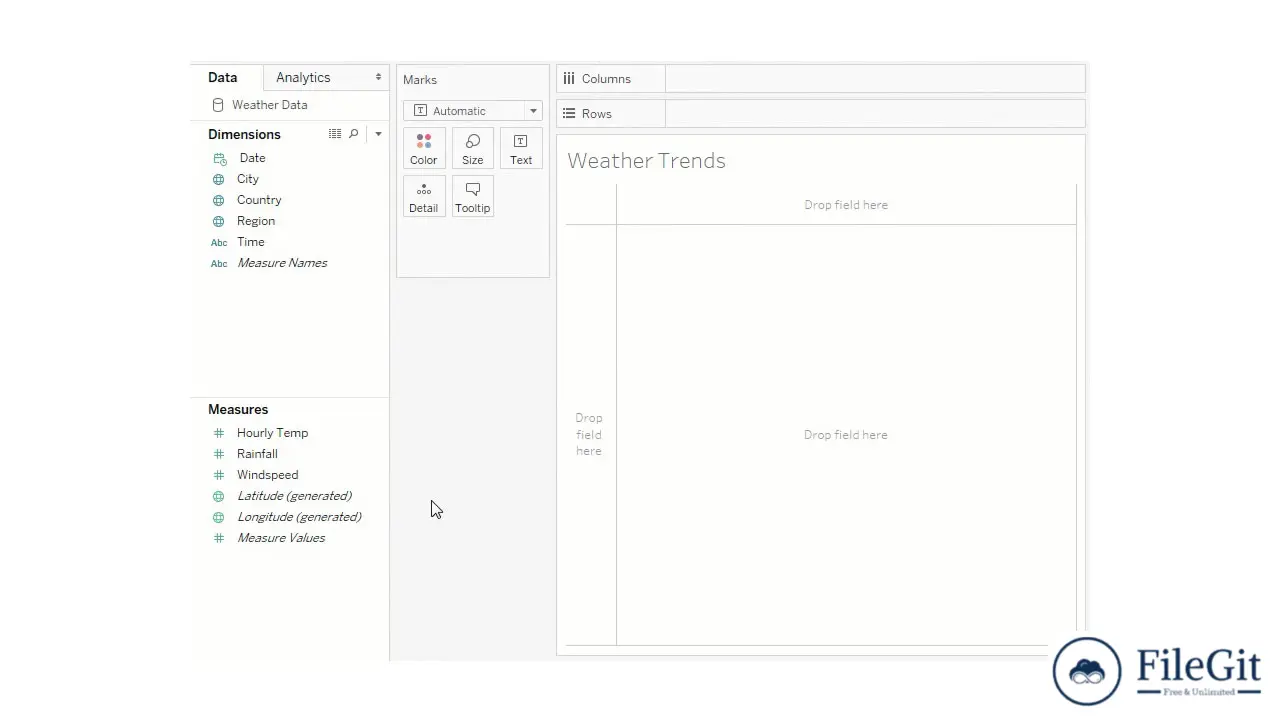Viewport: 1280px width, 720px height.
Task: Select the Hourly Temp measure
Action: [273, 433]
